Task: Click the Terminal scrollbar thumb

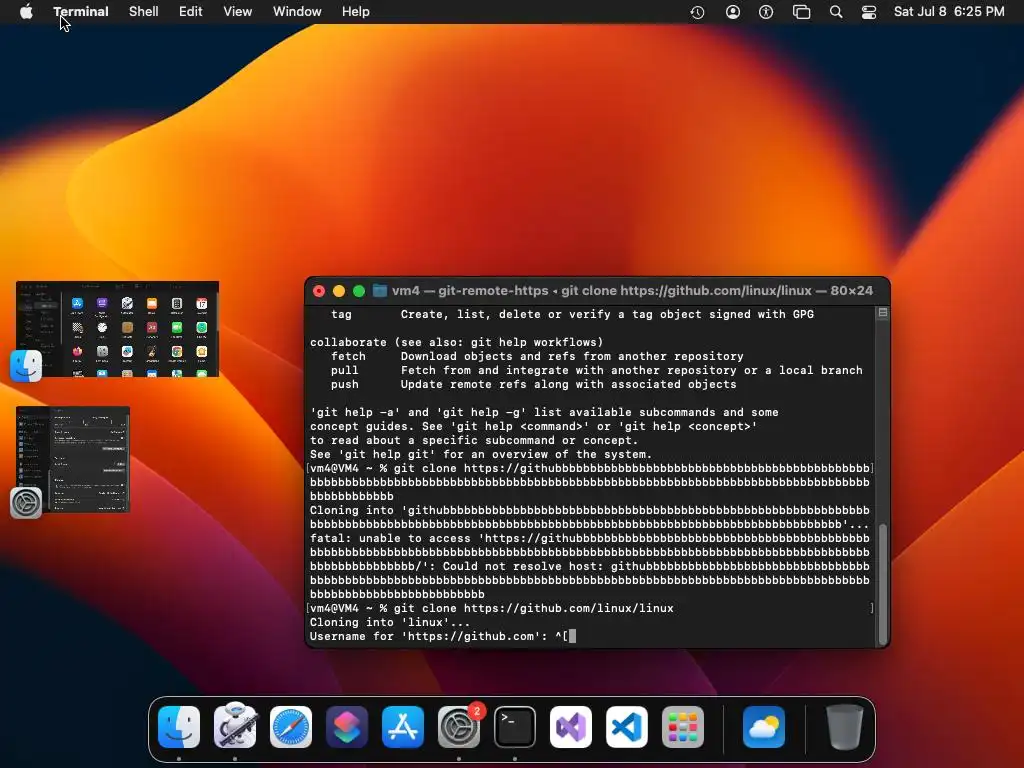Action: (883, 583)
